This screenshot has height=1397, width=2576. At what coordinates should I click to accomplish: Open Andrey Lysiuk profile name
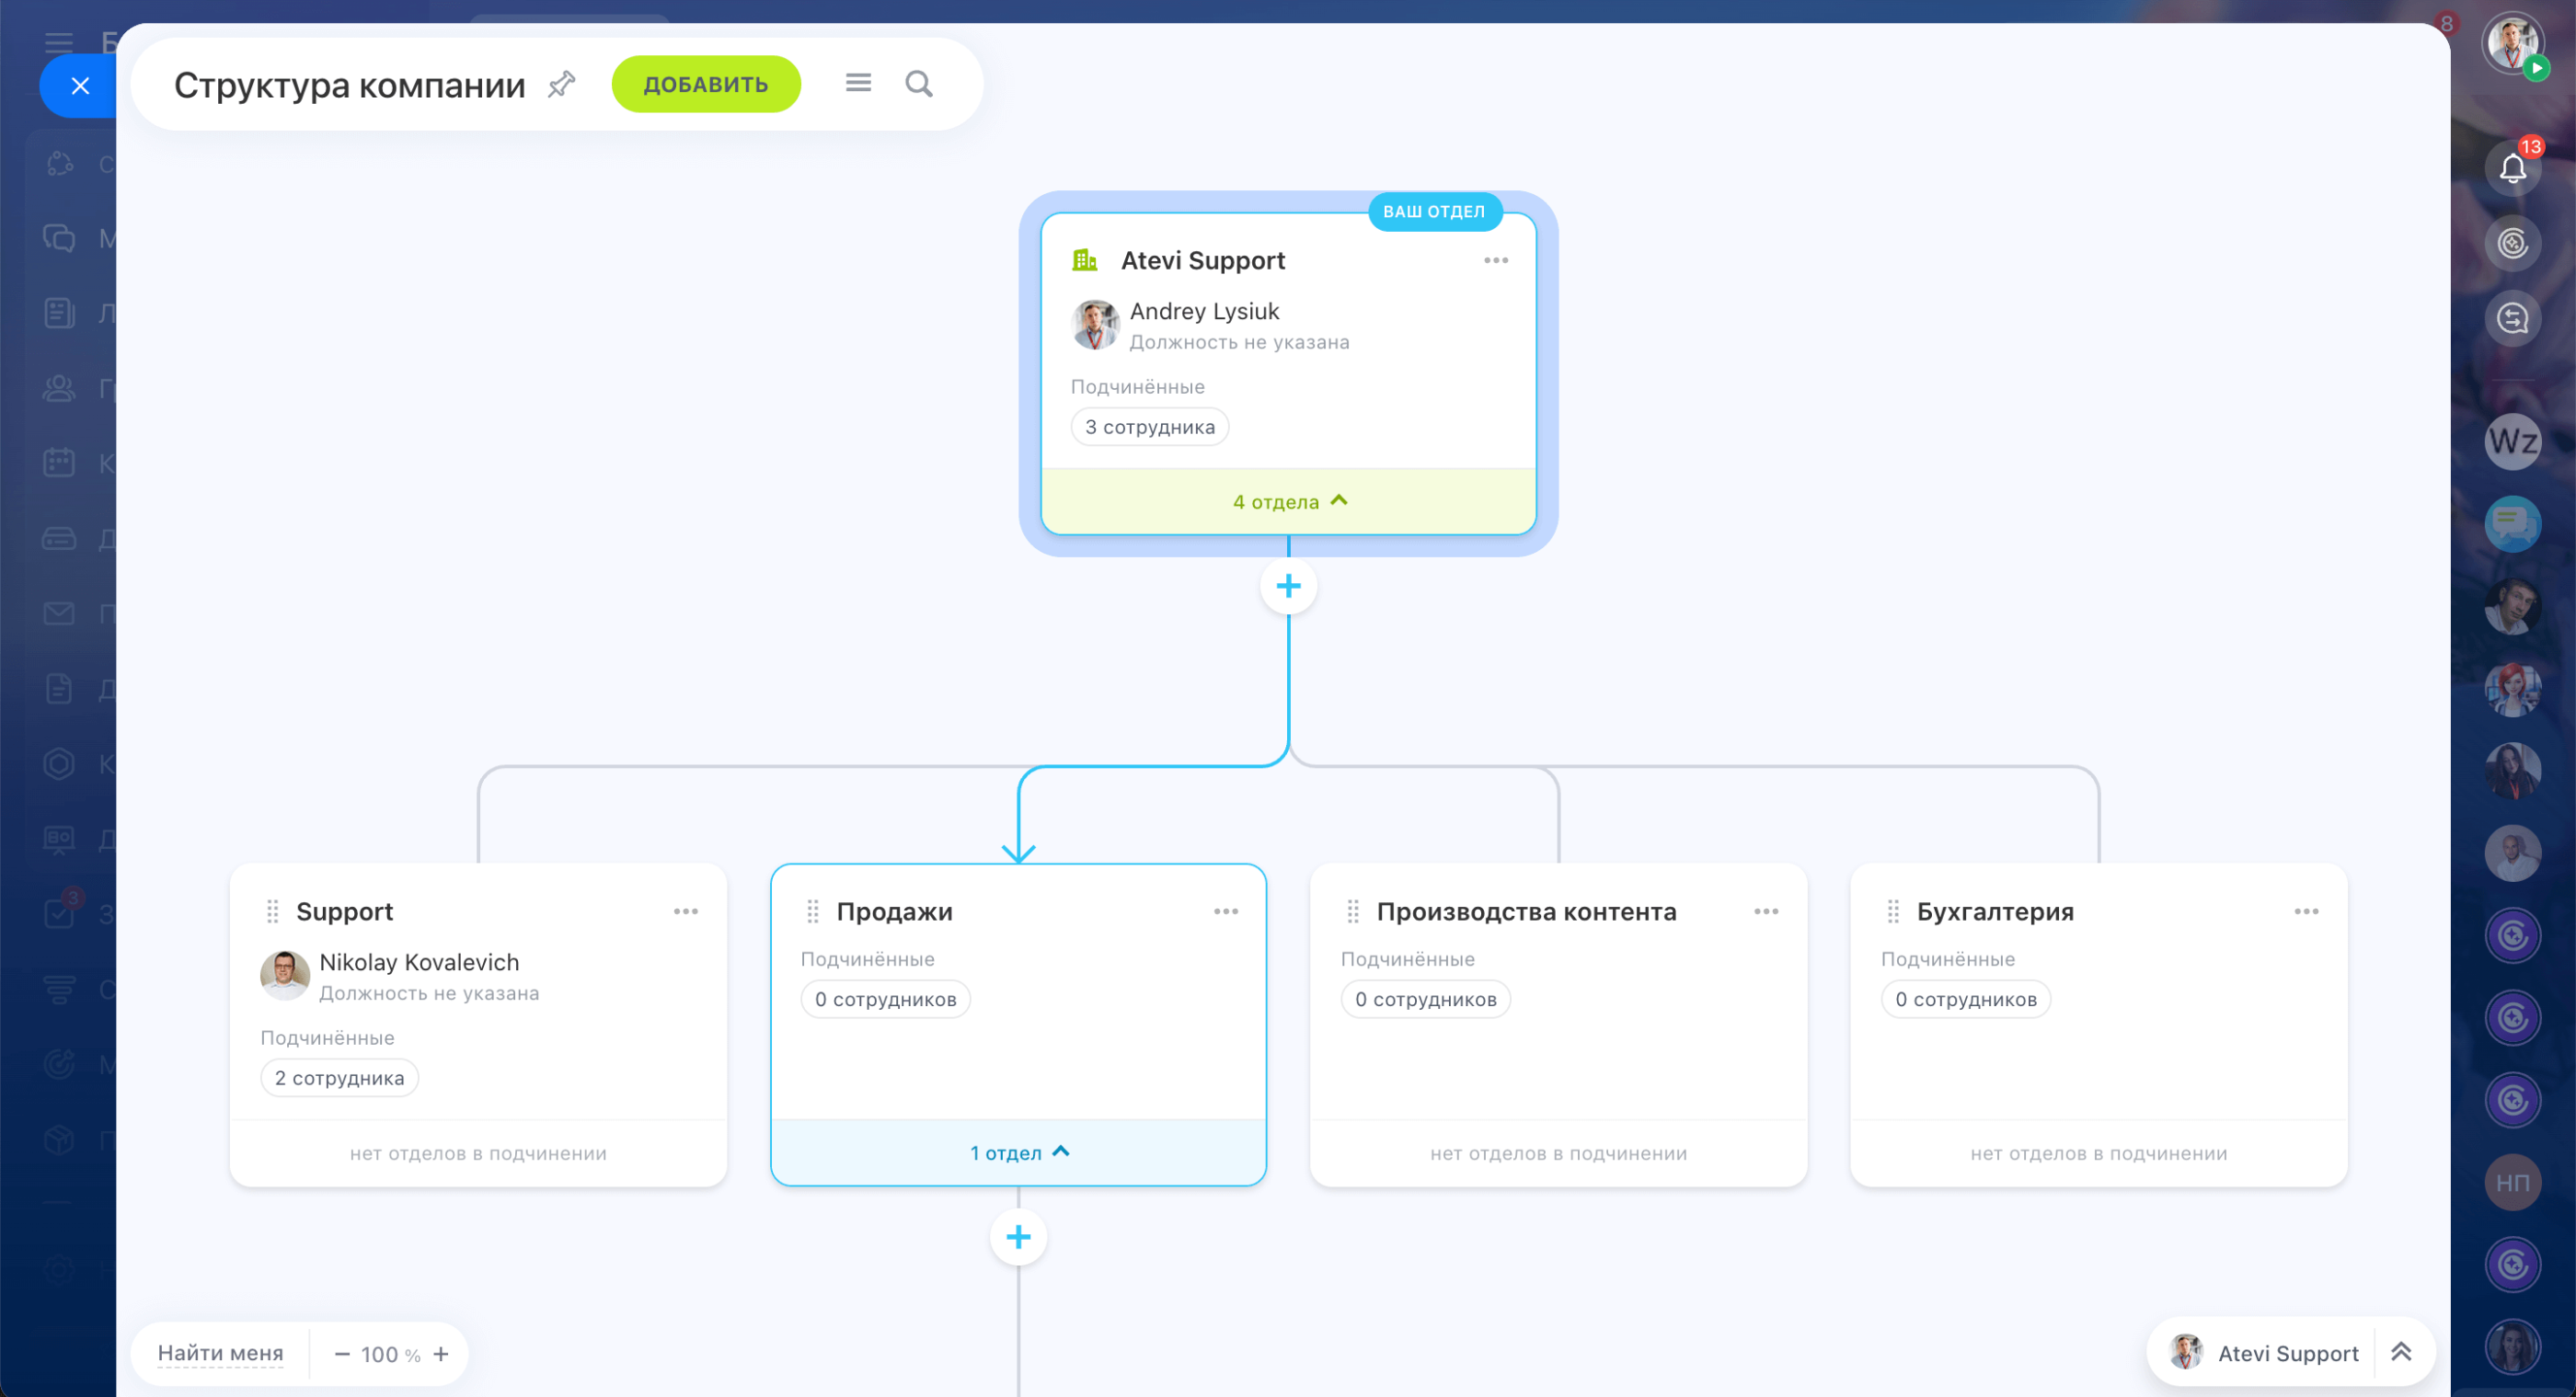tap(1204, 311)
